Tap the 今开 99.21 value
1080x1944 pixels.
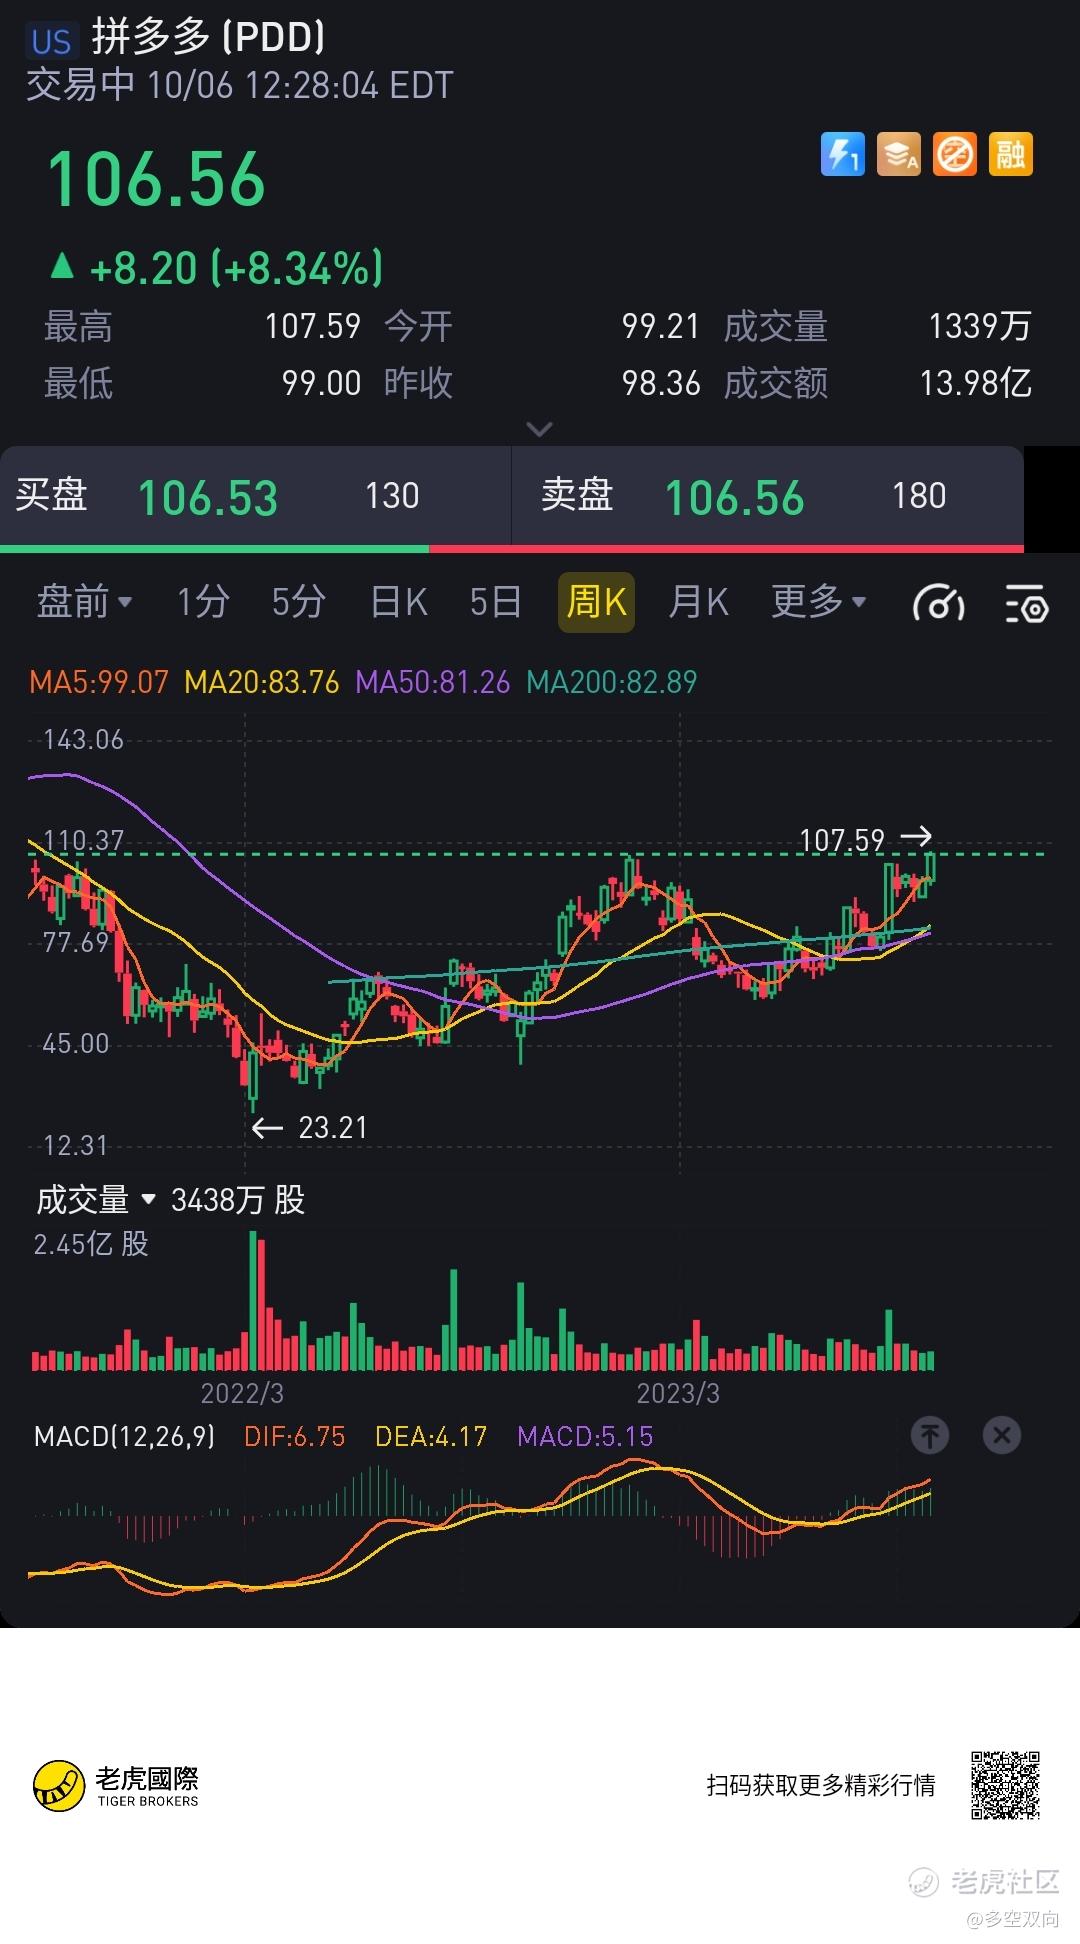tap(660, 326)
